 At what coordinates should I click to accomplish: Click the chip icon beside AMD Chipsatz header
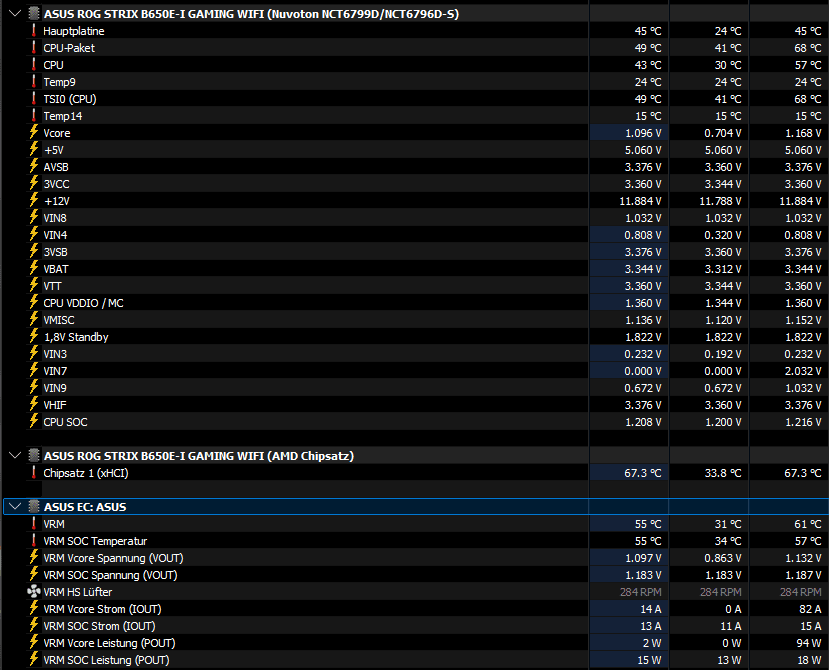coord(34,455)
